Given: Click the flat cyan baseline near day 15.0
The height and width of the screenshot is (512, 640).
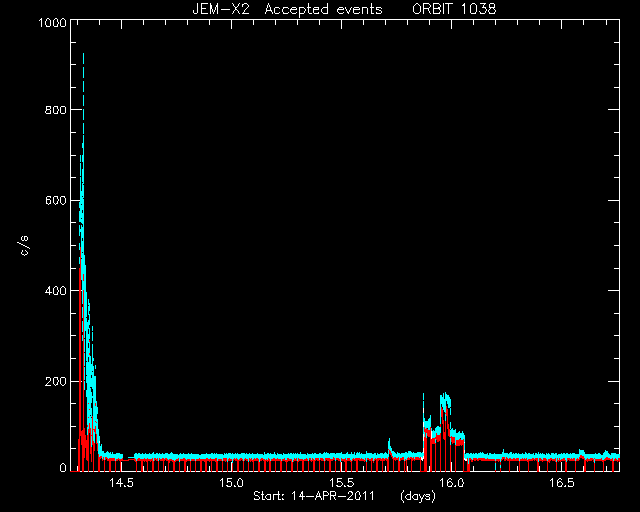Looking at the screenshot, I should click(x=231, y=456).
